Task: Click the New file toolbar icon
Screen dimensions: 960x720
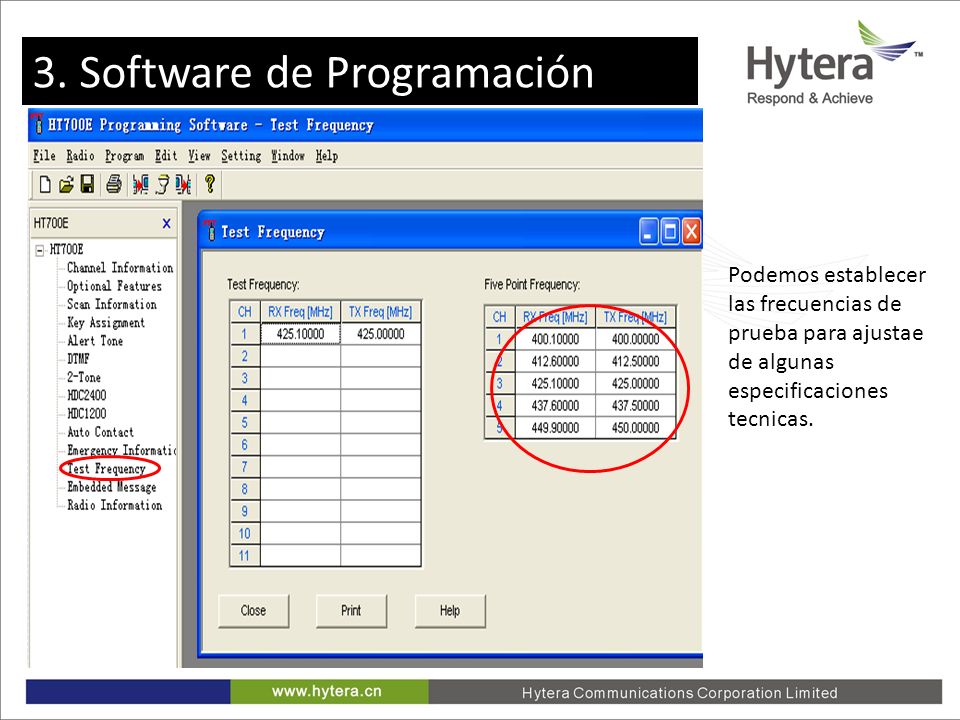Action: pyautogui.click(x=45, y=184)
